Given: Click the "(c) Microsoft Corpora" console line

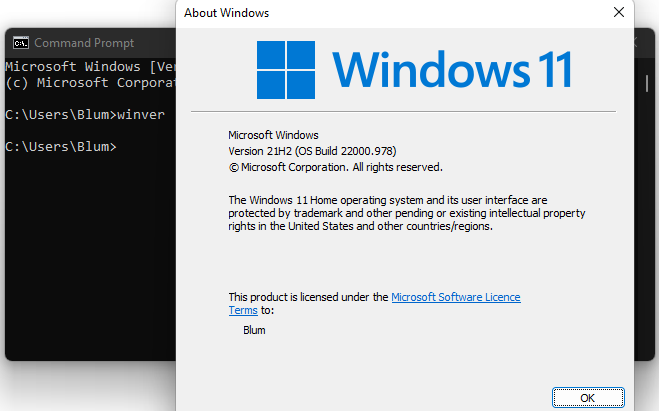Looking at the screenshot, I should pyautogui.click(x=90, y=81).
